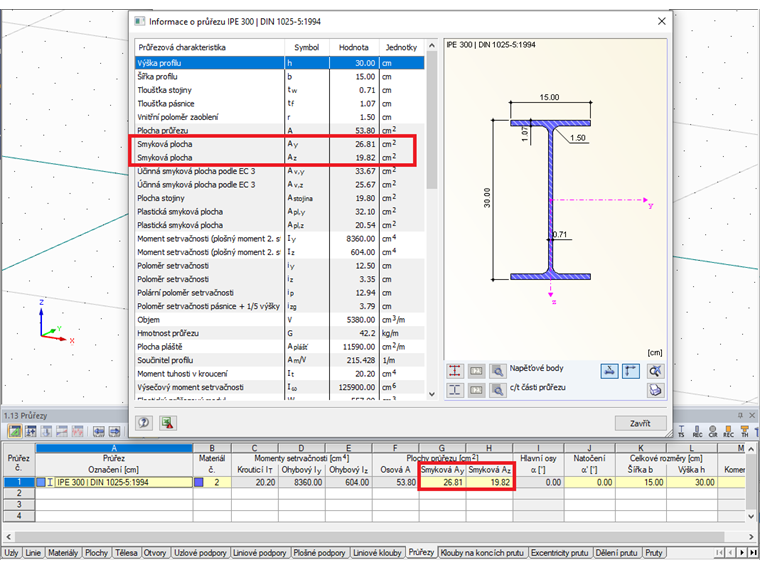Export the table to Excel
760x570 pixels.
coord(168,423)
